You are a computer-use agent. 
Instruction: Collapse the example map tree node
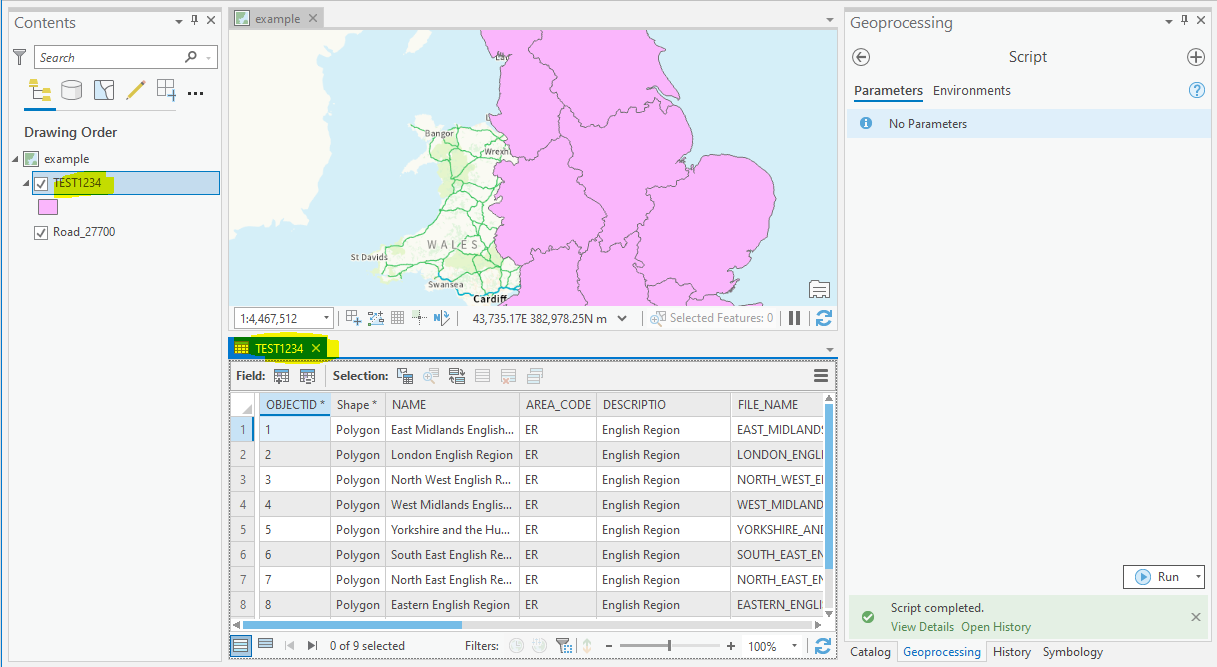[15, 159]
